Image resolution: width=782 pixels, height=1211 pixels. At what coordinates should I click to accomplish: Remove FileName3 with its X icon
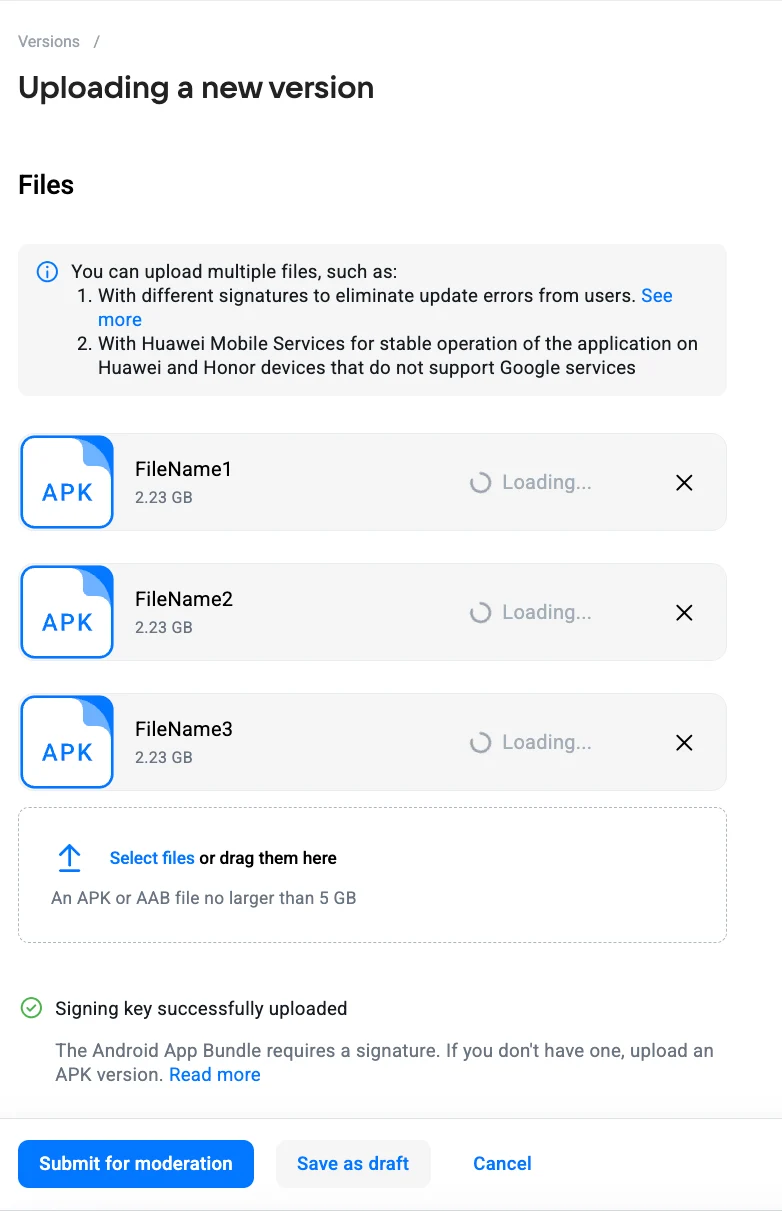point(684,743)
